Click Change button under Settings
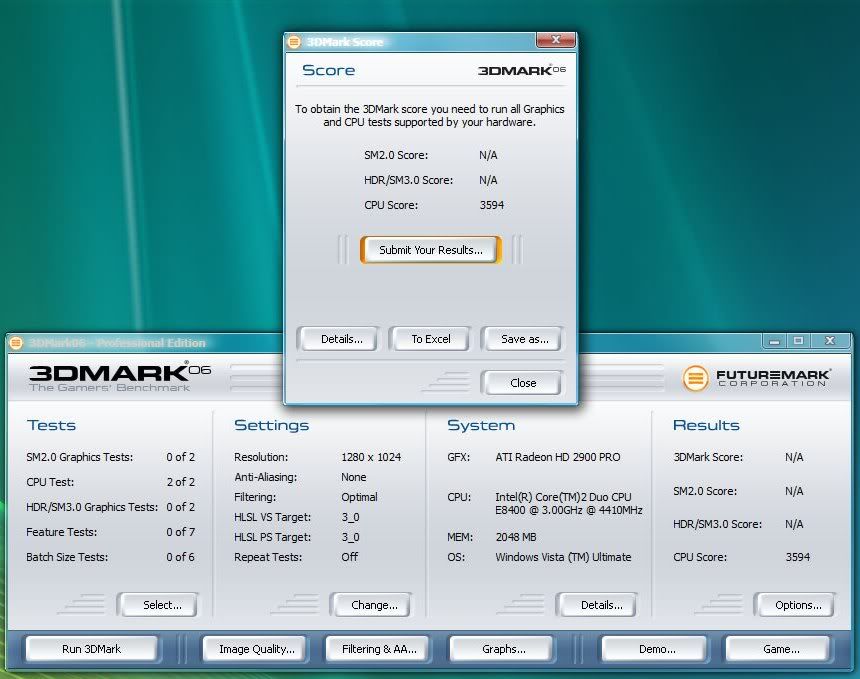The image size is (860, 679). [x=374, y=605]
